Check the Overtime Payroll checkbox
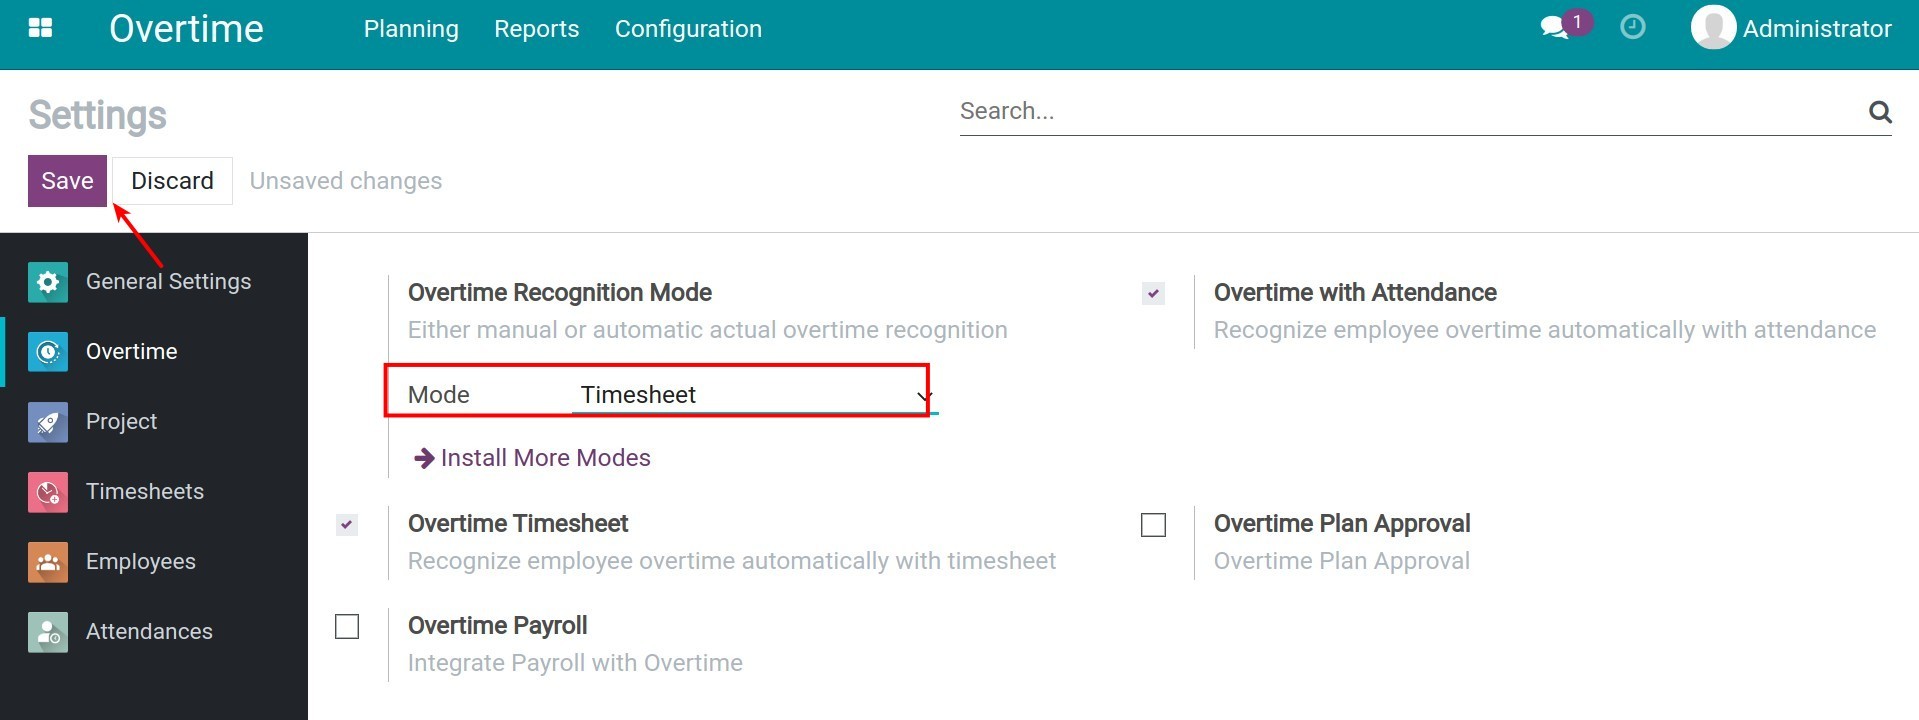1919x720 pixels. click(347, 627)
